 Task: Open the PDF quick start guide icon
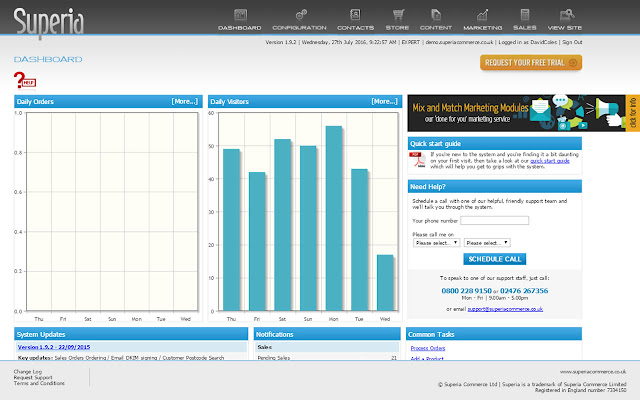[416, 157]
